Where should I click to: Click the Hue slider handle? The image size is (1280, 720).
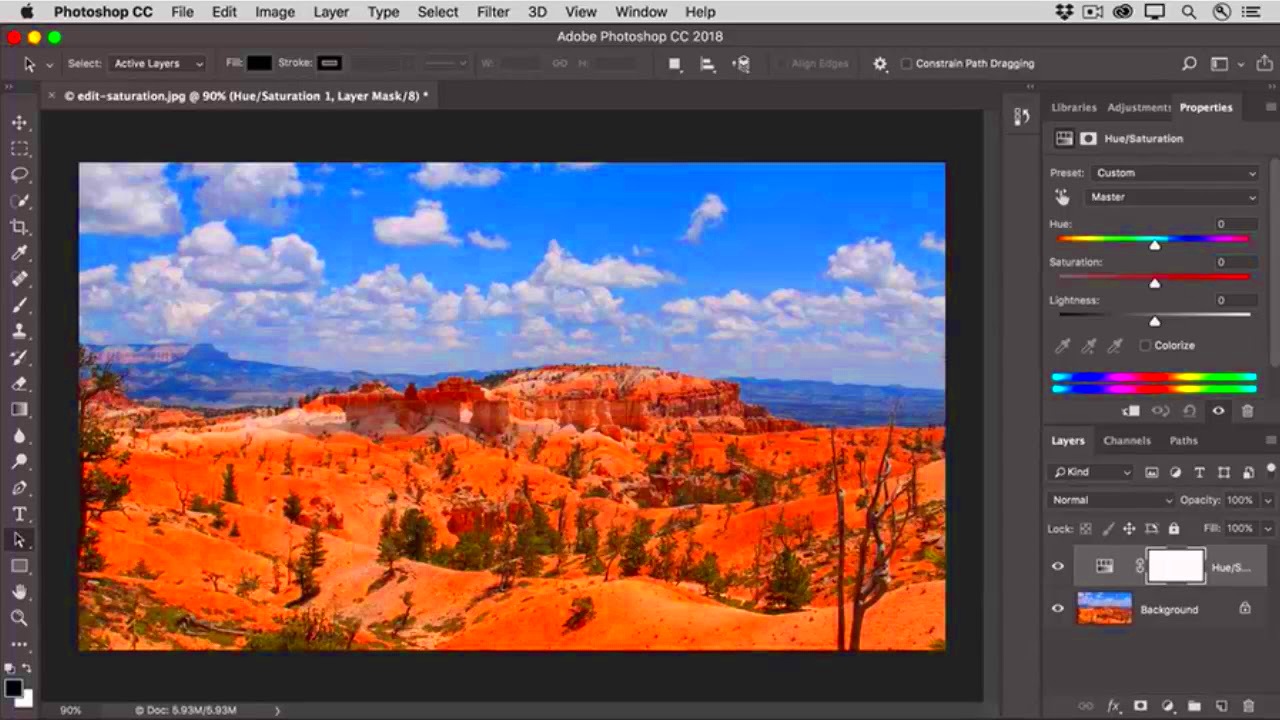click(x=1155, y=245)
